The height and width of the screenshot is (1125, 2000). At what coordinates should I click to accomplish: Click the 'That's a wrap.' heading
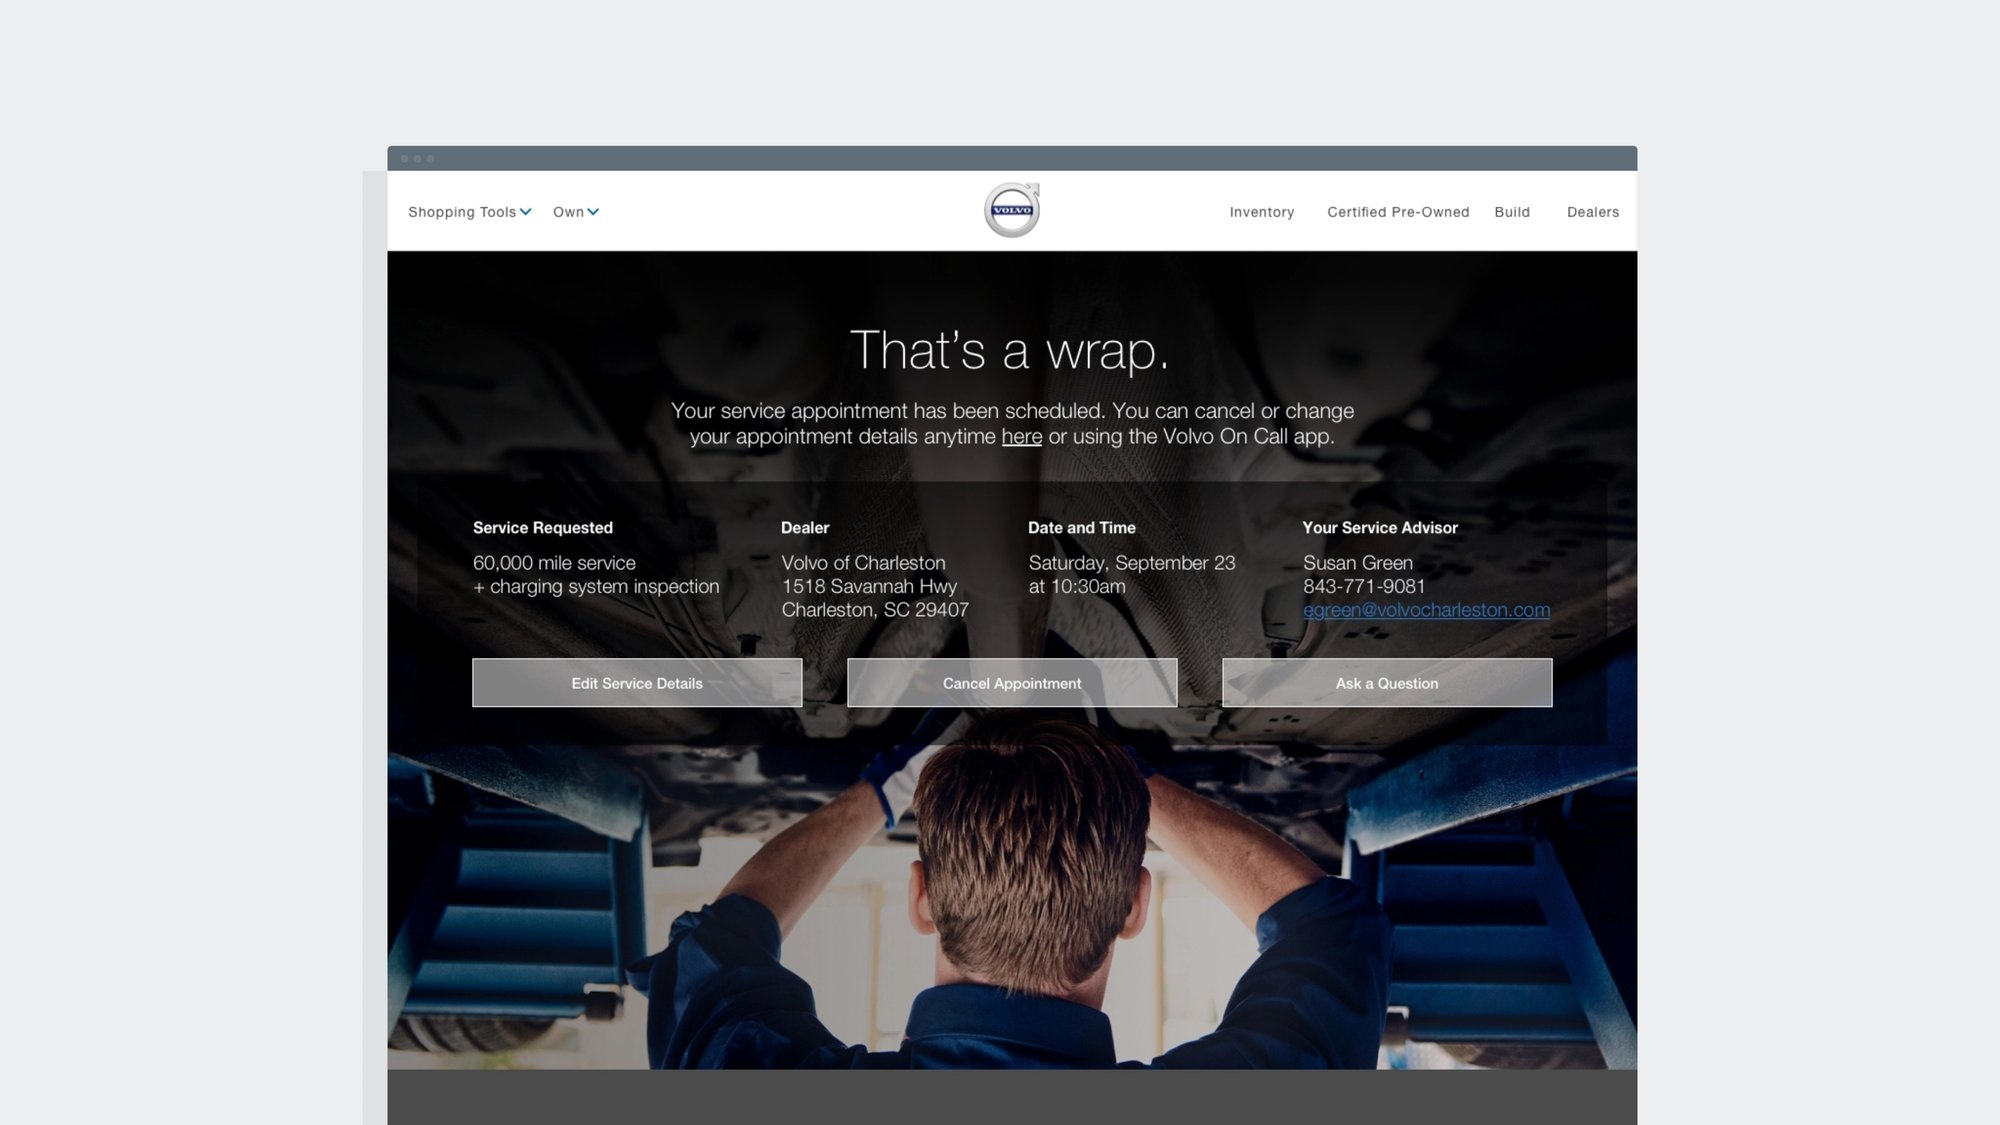[1009, 351]
